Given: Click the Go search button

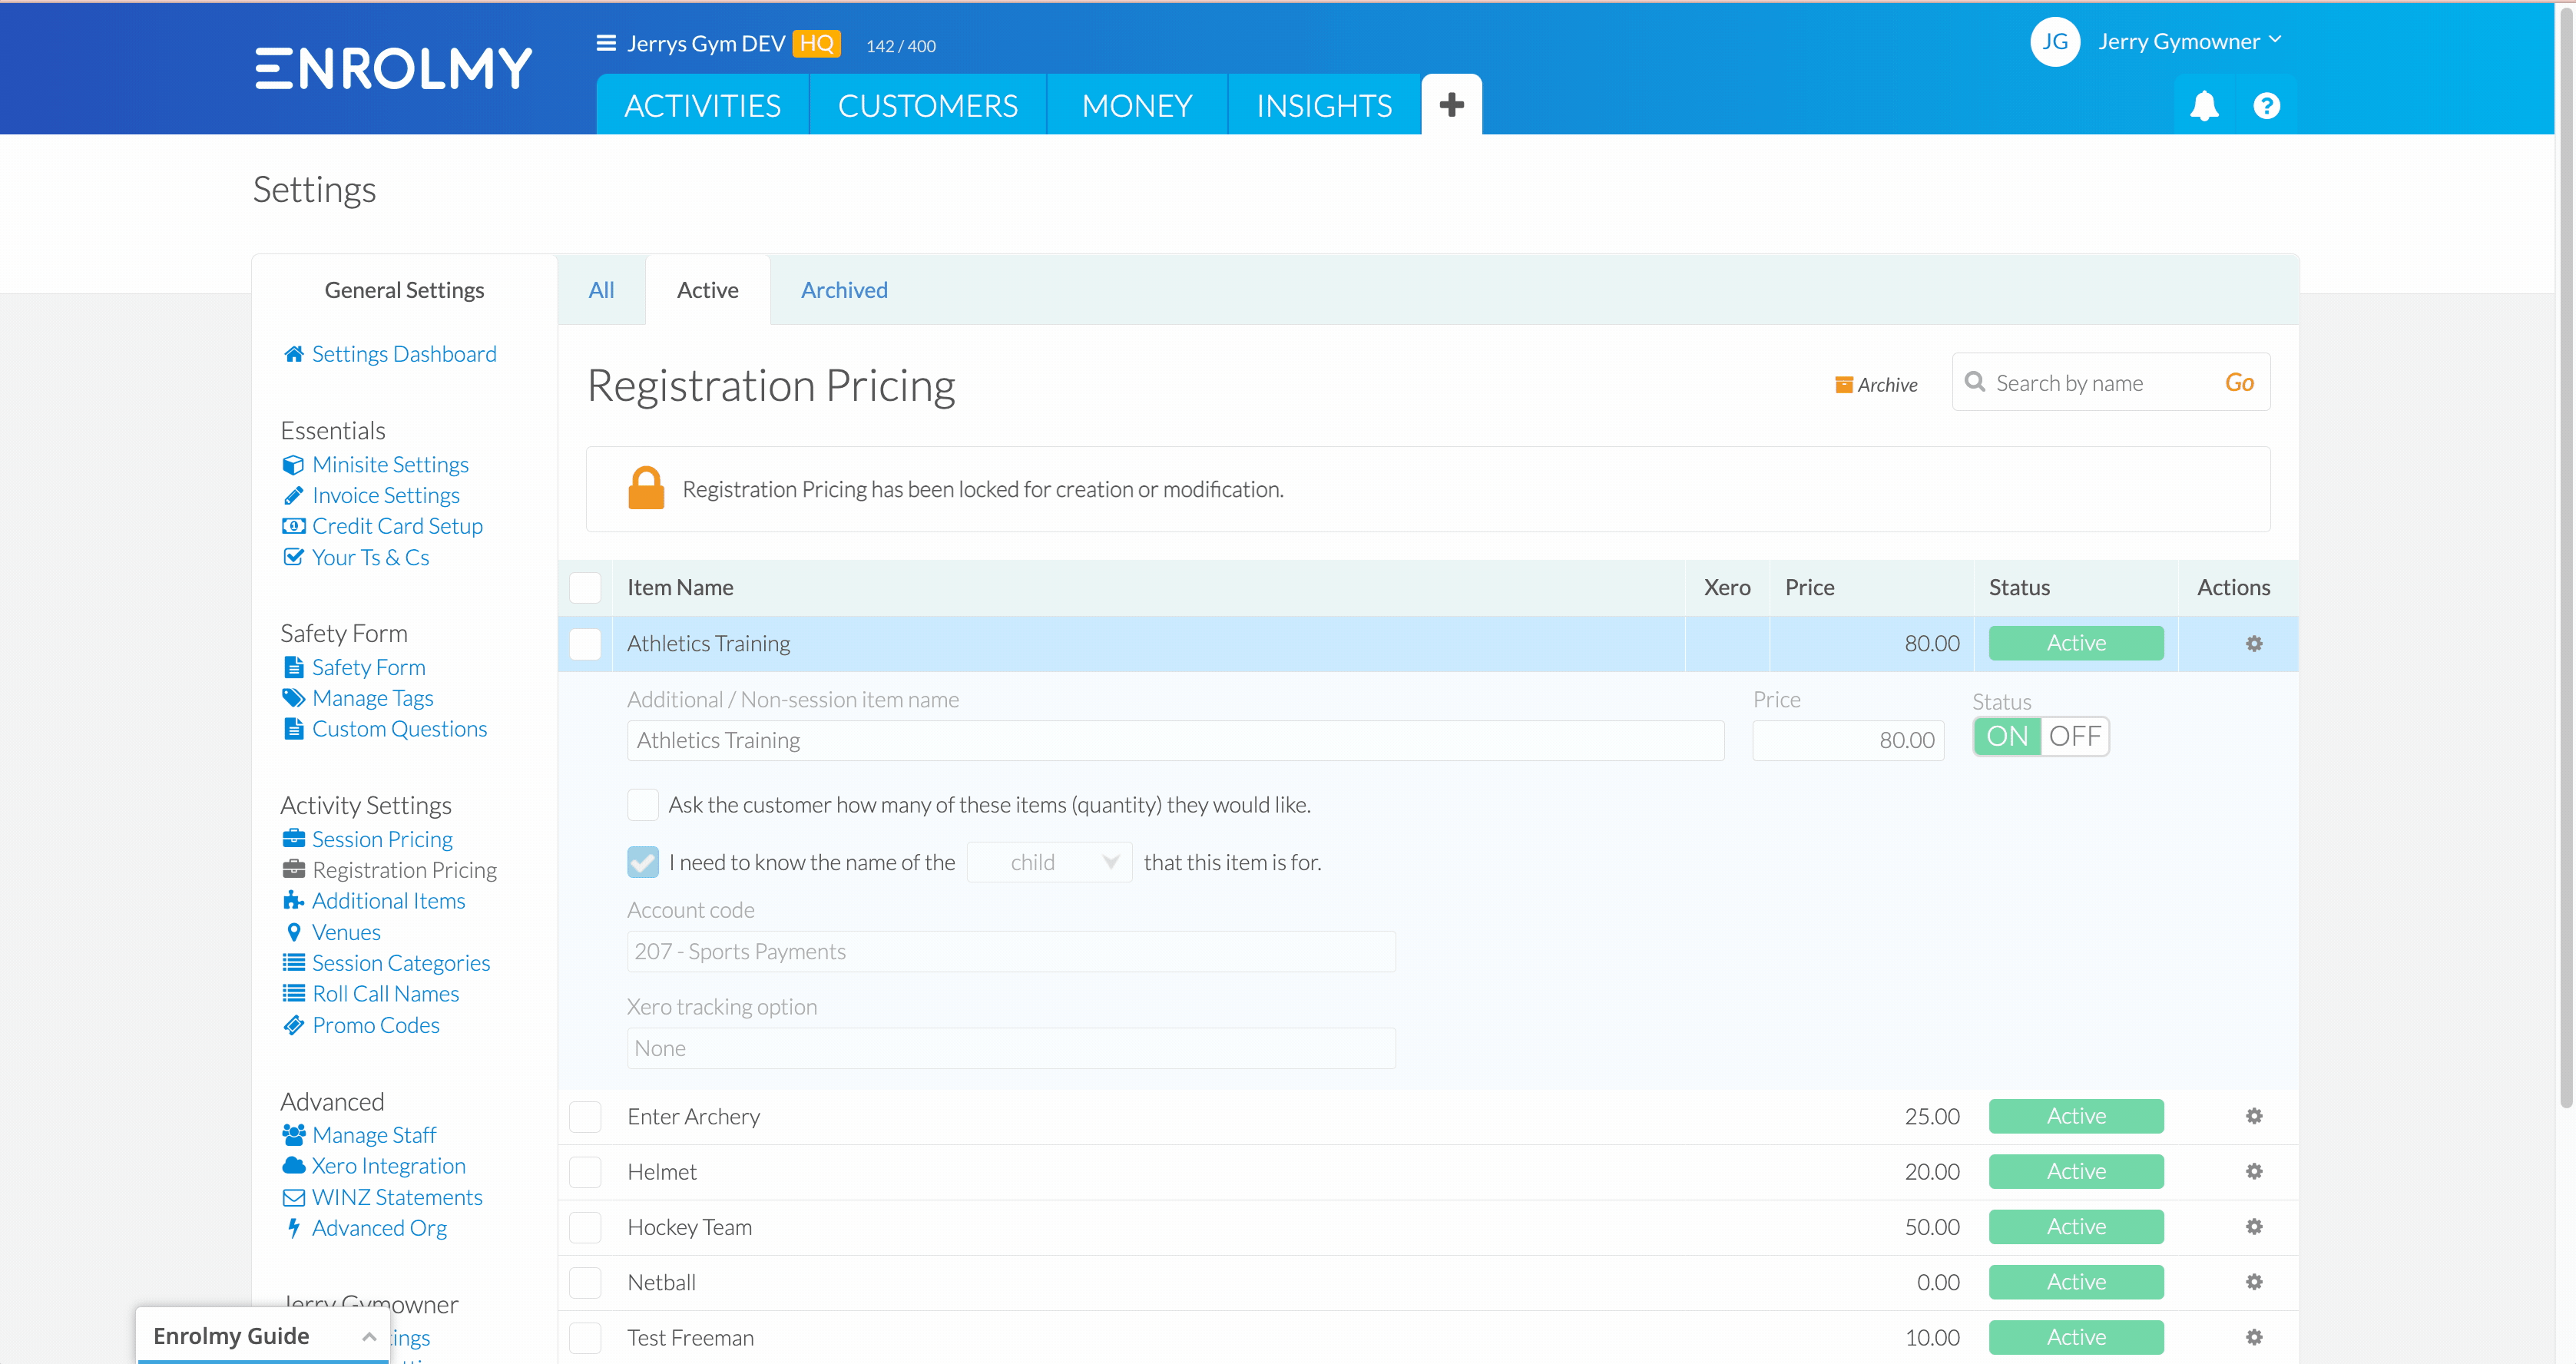Looking at the screenshot, I should pos(2239,383).
